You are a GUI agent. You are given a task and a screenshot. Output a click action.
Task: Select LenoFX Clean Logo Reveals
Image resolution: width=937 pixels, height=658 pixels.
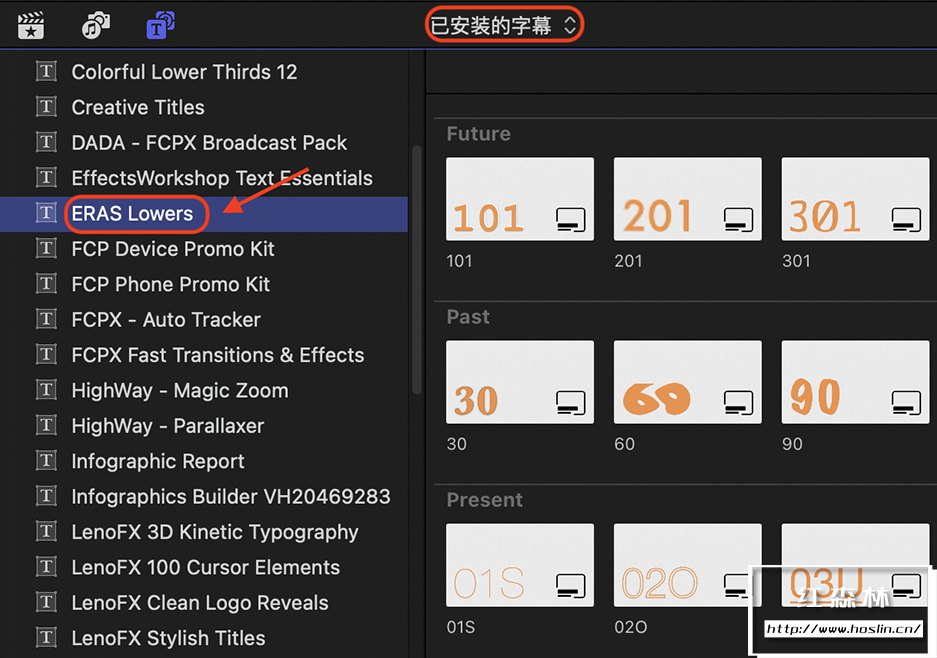(200, 602)
